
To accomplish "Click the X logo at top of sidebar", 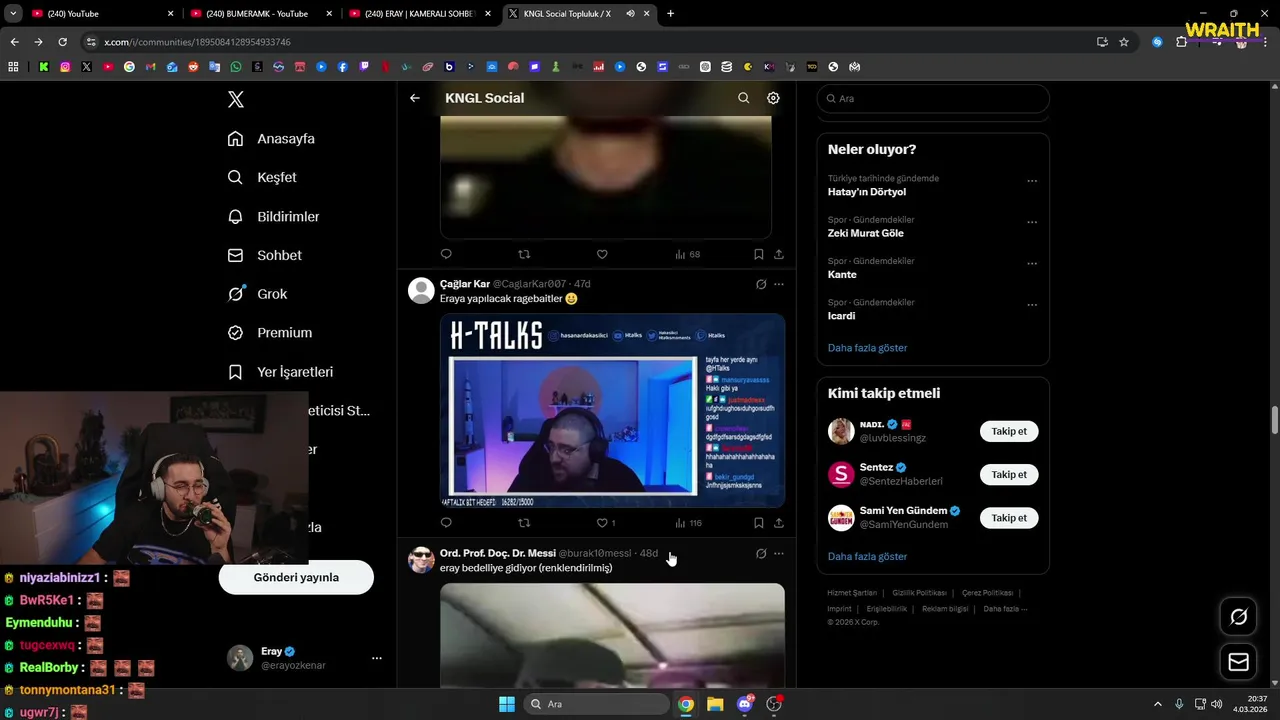I will pos(235,99).
